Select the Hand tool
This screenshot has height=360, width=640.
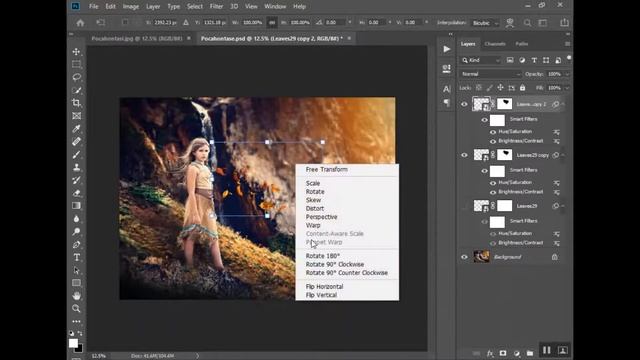tap(76, 296)
